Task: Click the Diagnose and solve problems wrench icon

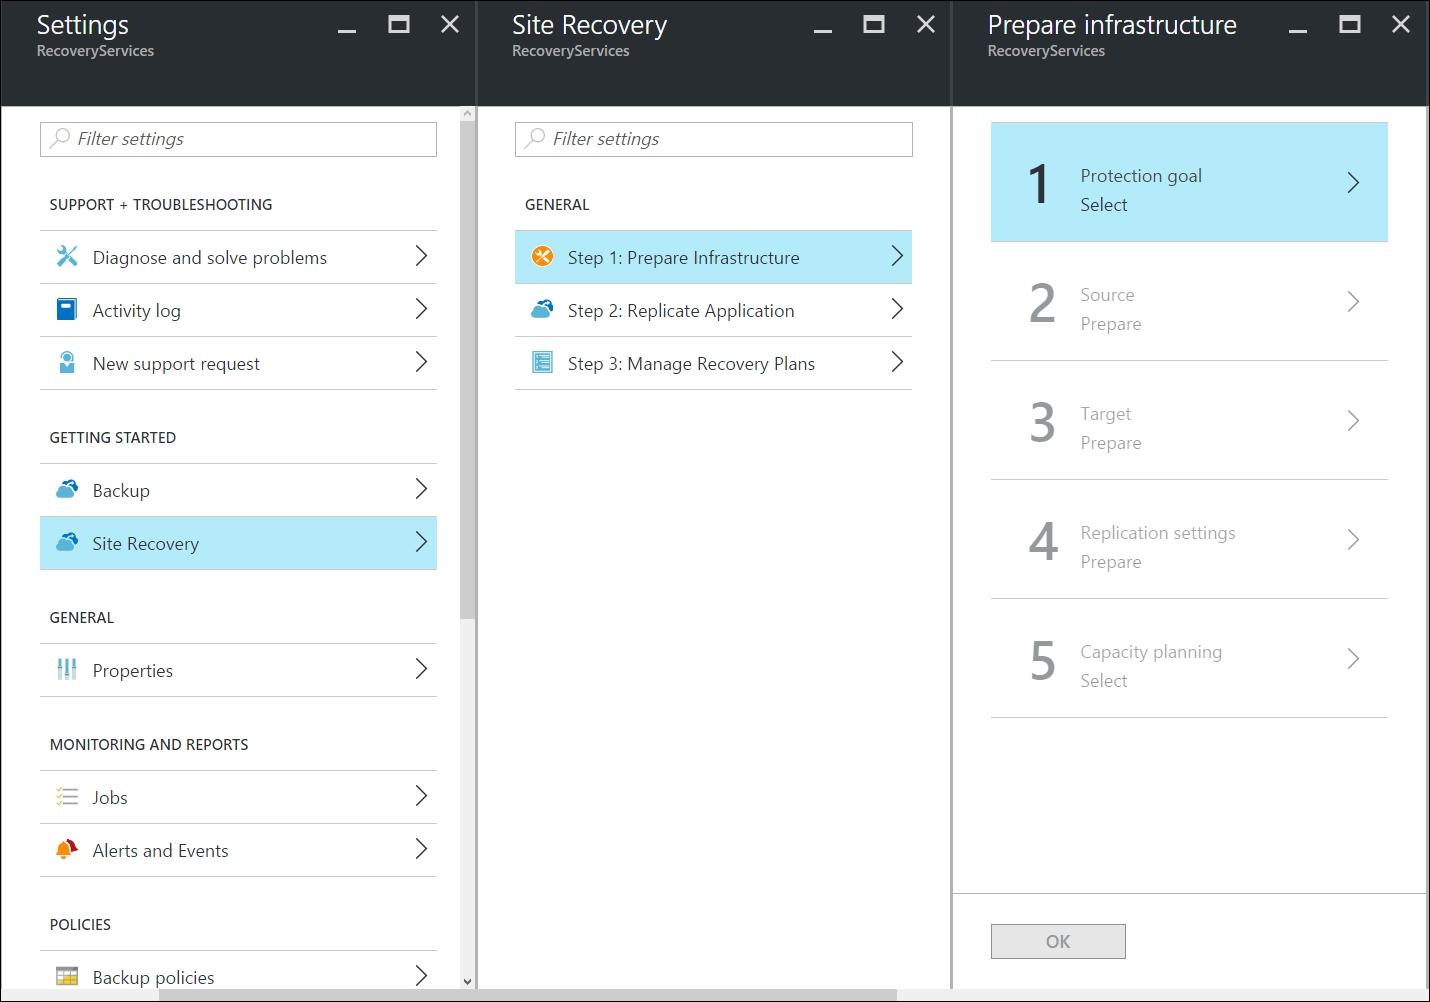Action: [x=67, y=257]
